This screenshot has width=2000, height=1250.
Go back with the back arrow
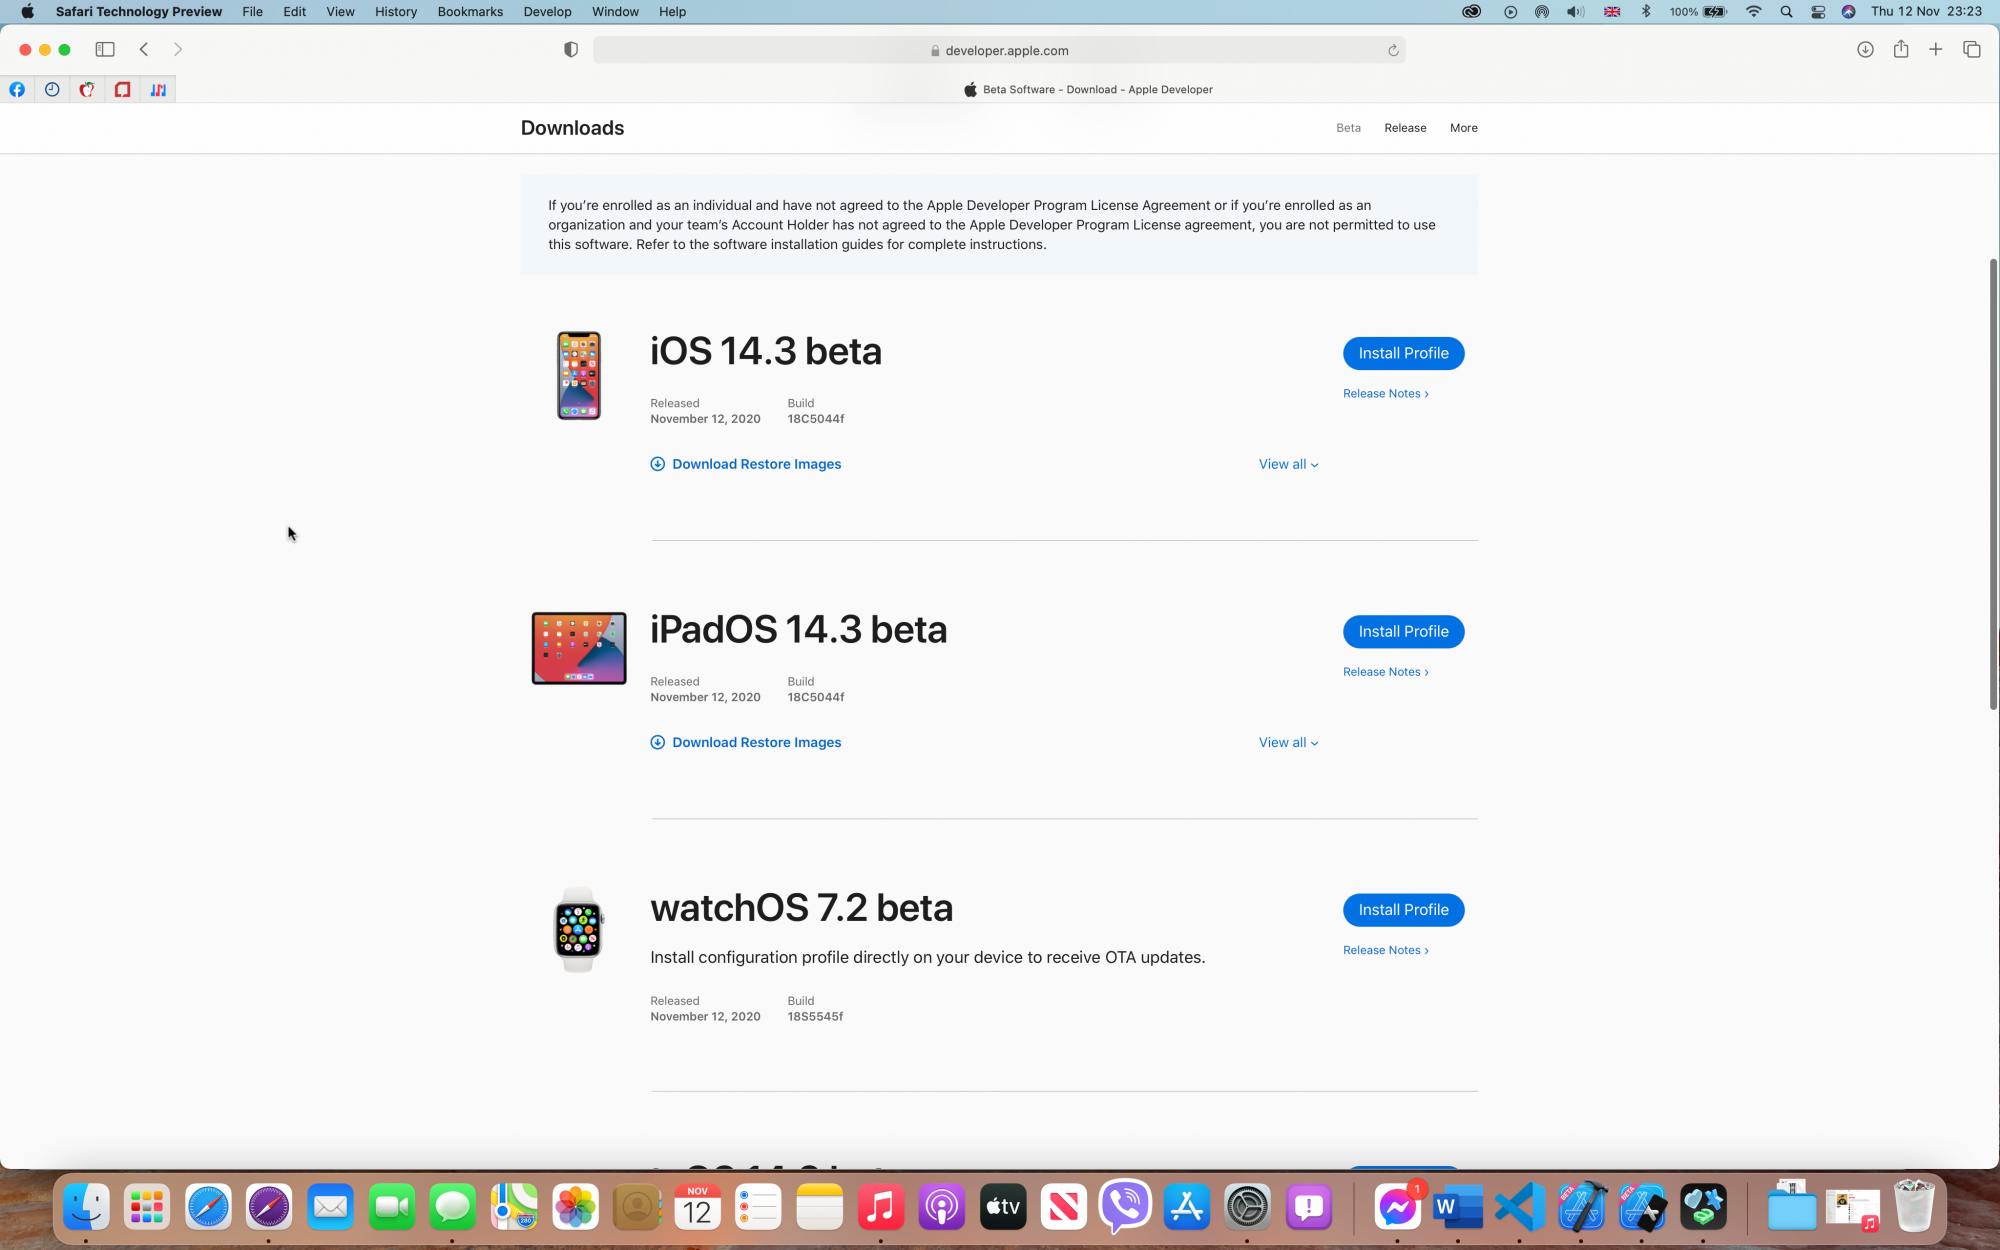click(x=144, y=49)
